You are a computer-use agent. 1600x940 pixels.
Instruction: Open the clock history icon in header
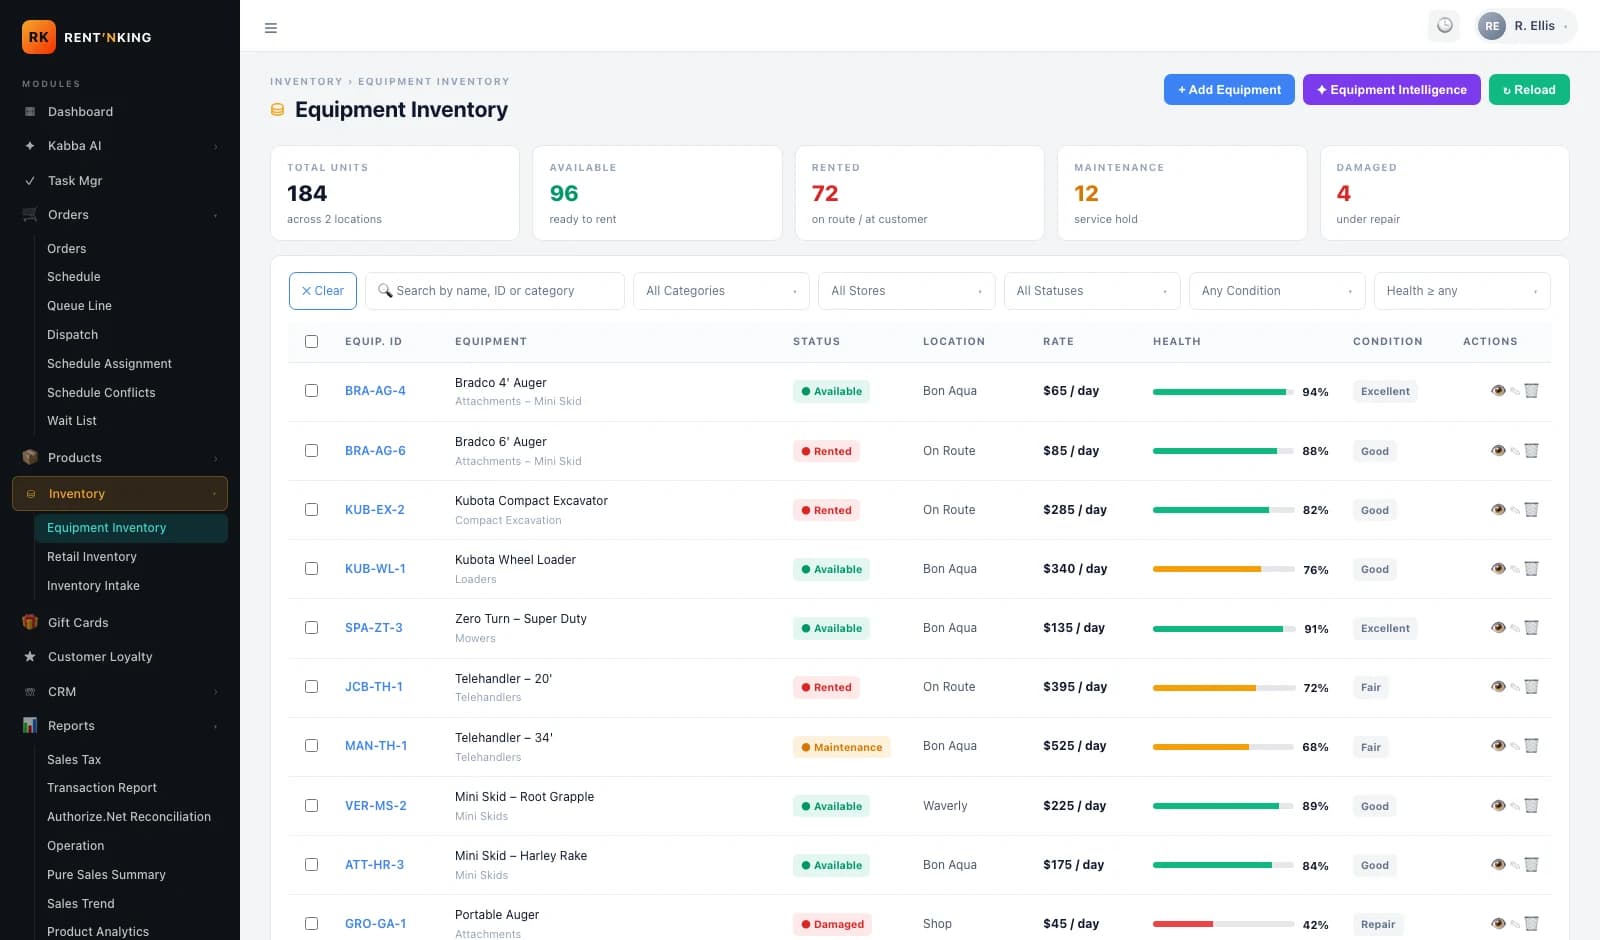click(x=1445, y=26)
